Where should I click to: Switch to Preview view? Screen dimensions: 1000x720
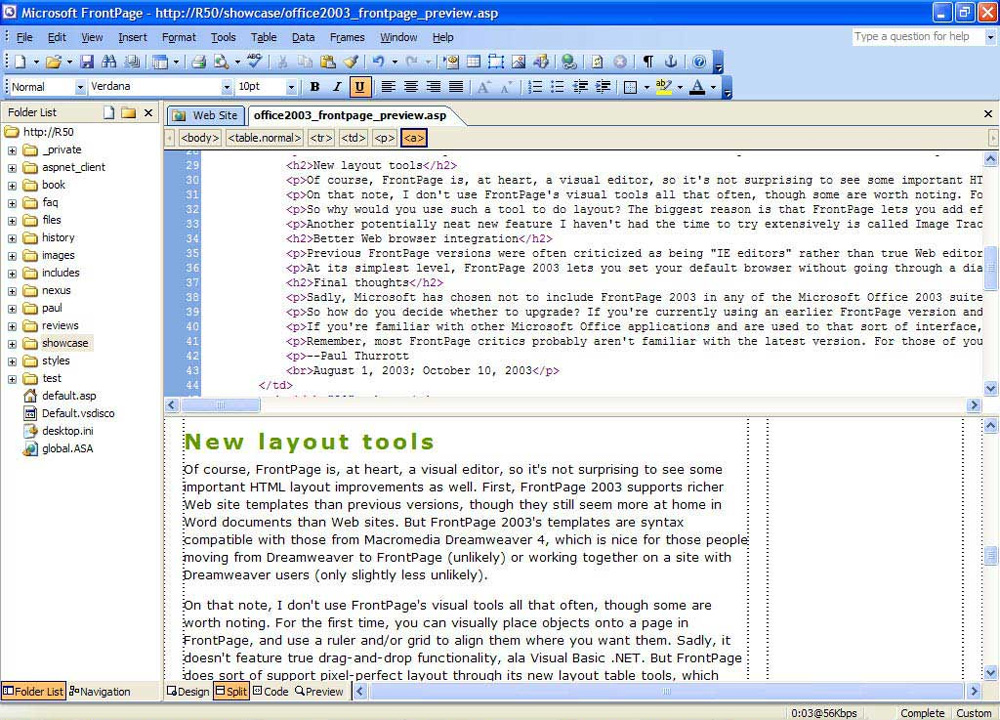click(319, 691)
